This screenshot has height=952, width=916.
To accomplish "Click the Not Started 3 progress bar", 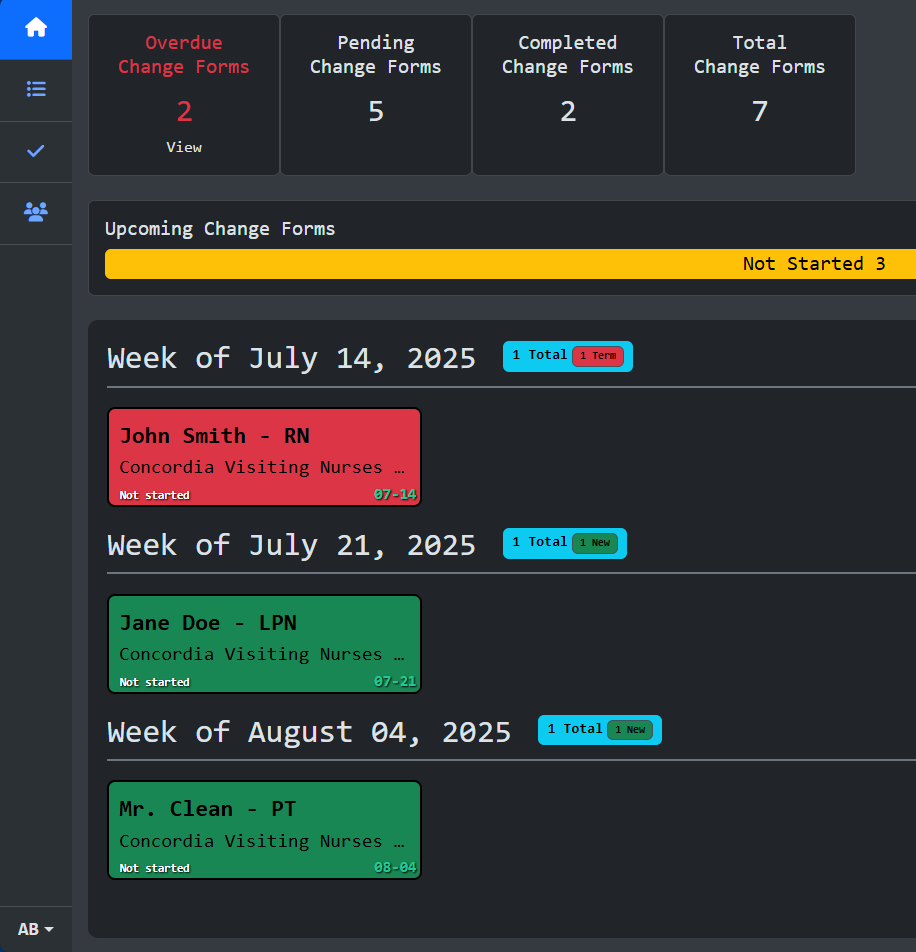I will pos(510,264).
